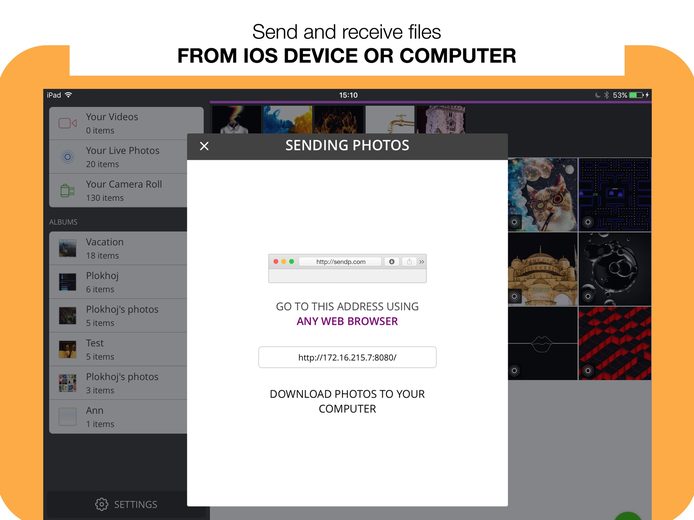Screen dimensions: 694x520
Task: Click the video camera icon
Action: pyautogui.click(x=68, y=123)
